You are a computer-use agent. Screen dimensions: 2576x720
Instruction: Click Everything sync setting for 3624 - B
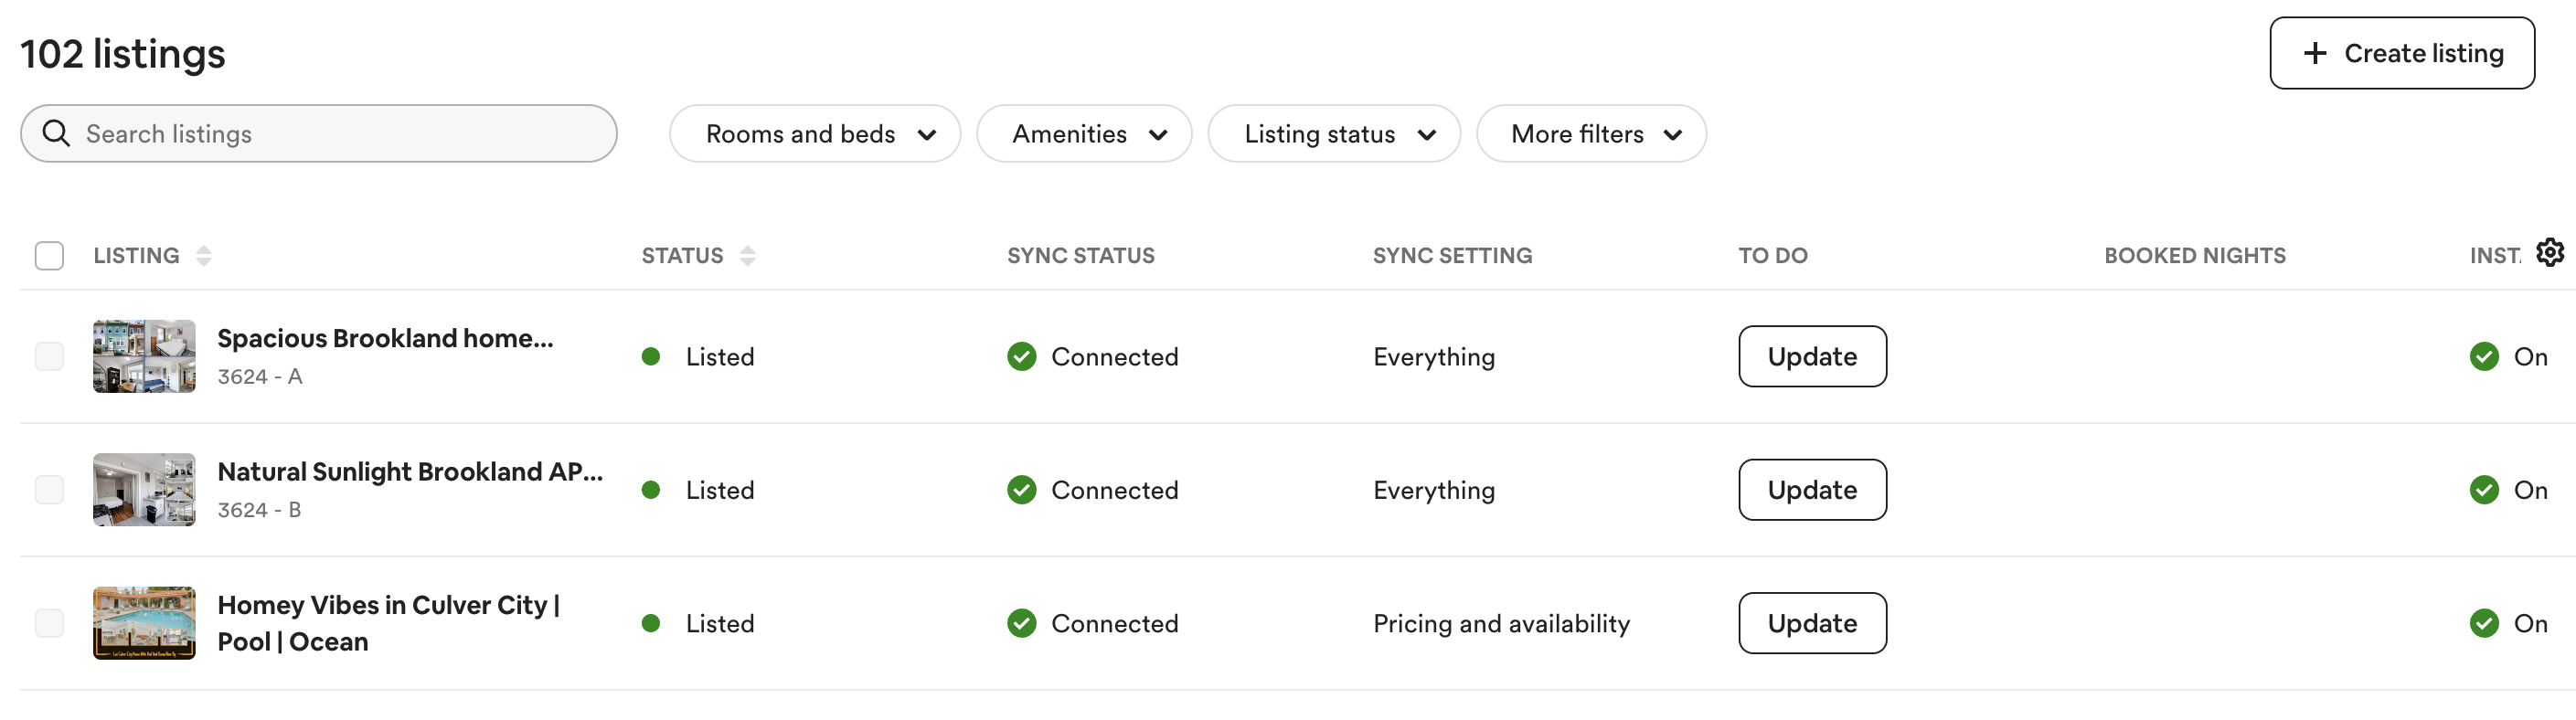point(1433,489)
